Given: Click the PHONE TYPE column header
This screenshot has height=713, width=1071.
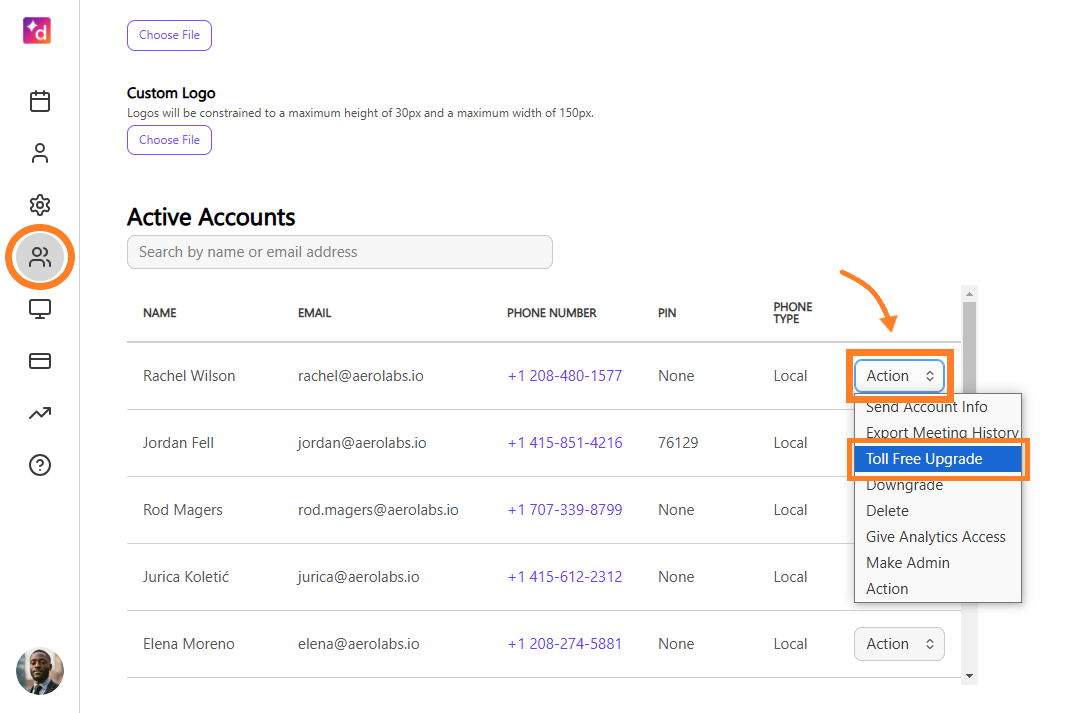Looking at the screenshot, I should click(x=792, y=313).
